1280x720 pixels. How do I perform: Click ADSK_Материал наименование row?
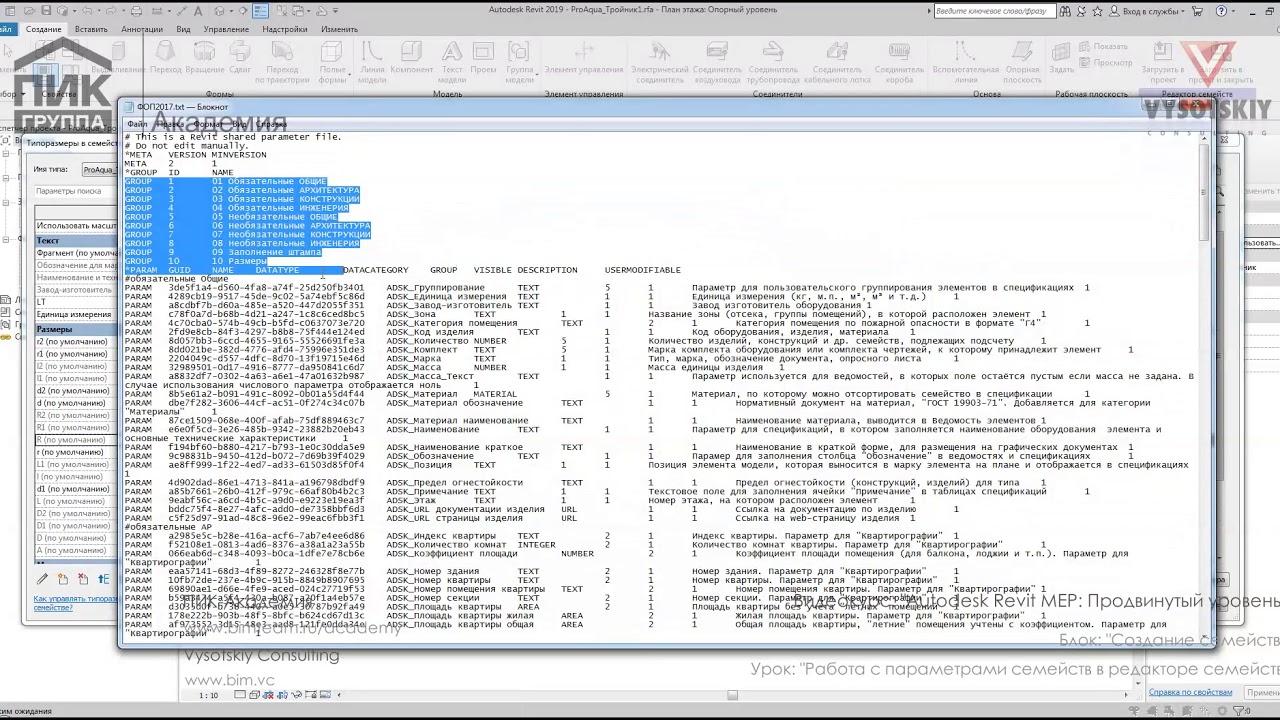[585, 421]
